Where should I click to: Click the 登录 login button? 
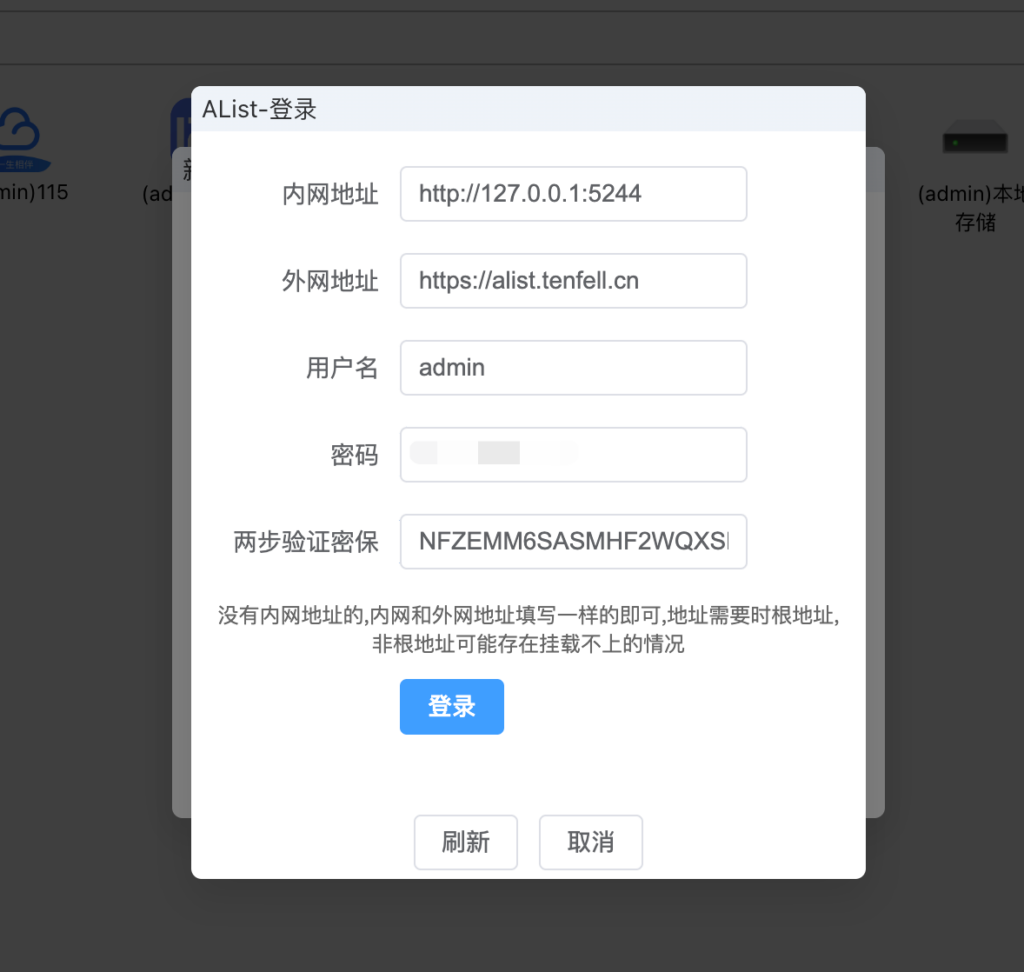[x=451, y=706]
